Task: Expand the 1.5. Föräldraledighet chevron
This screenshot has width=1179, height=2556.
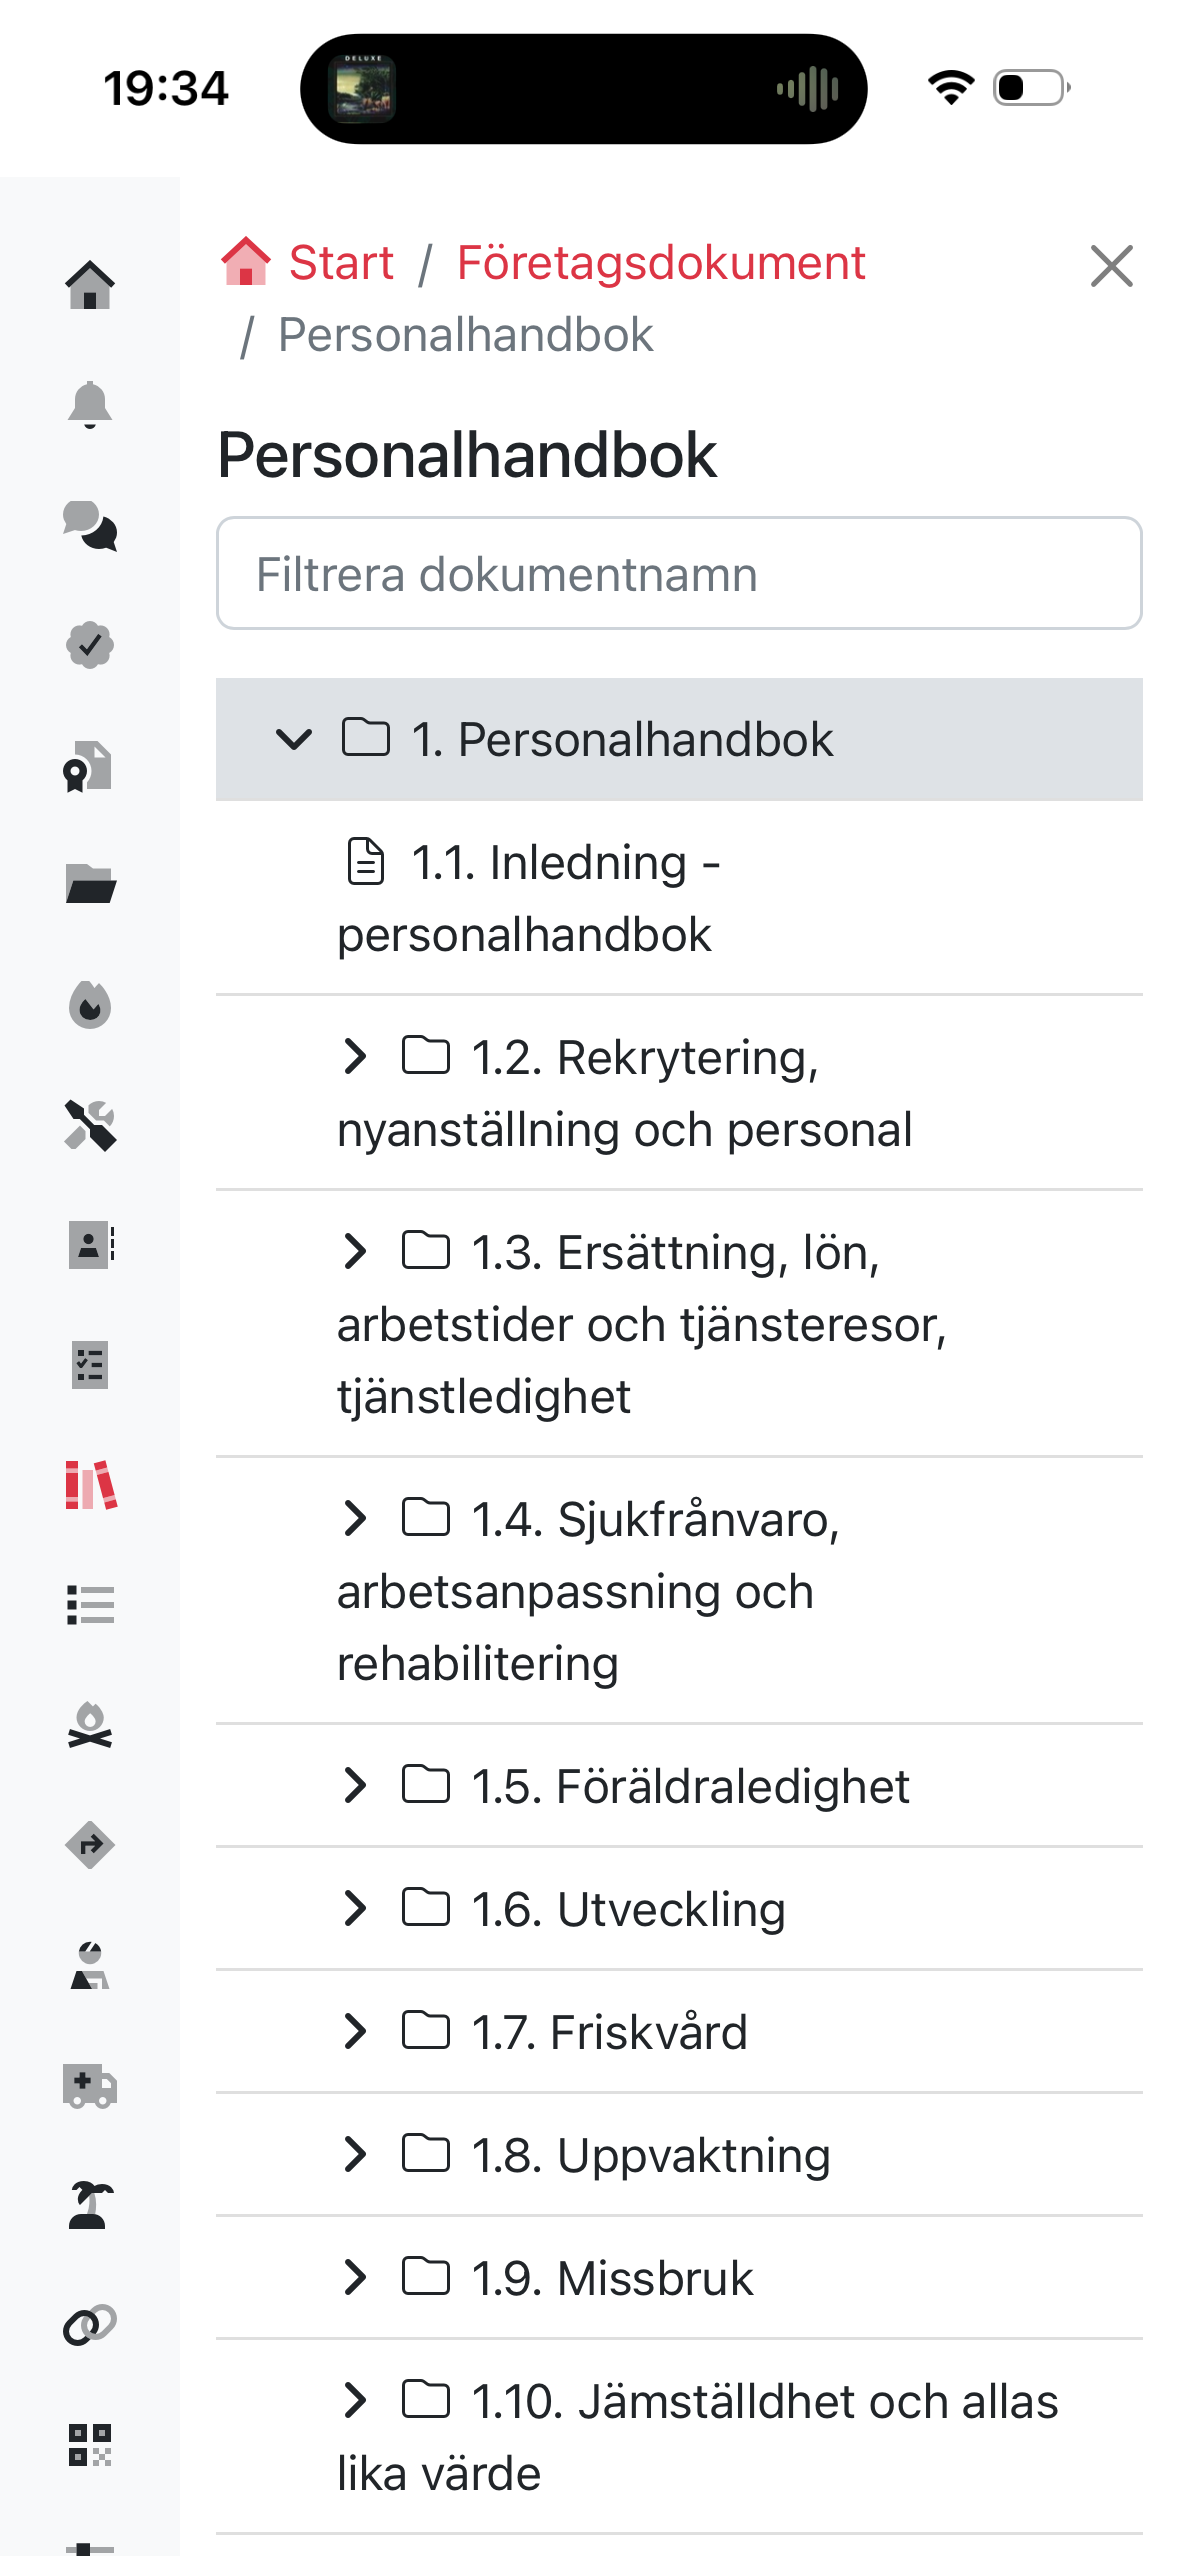Action: pos(355,1785)
